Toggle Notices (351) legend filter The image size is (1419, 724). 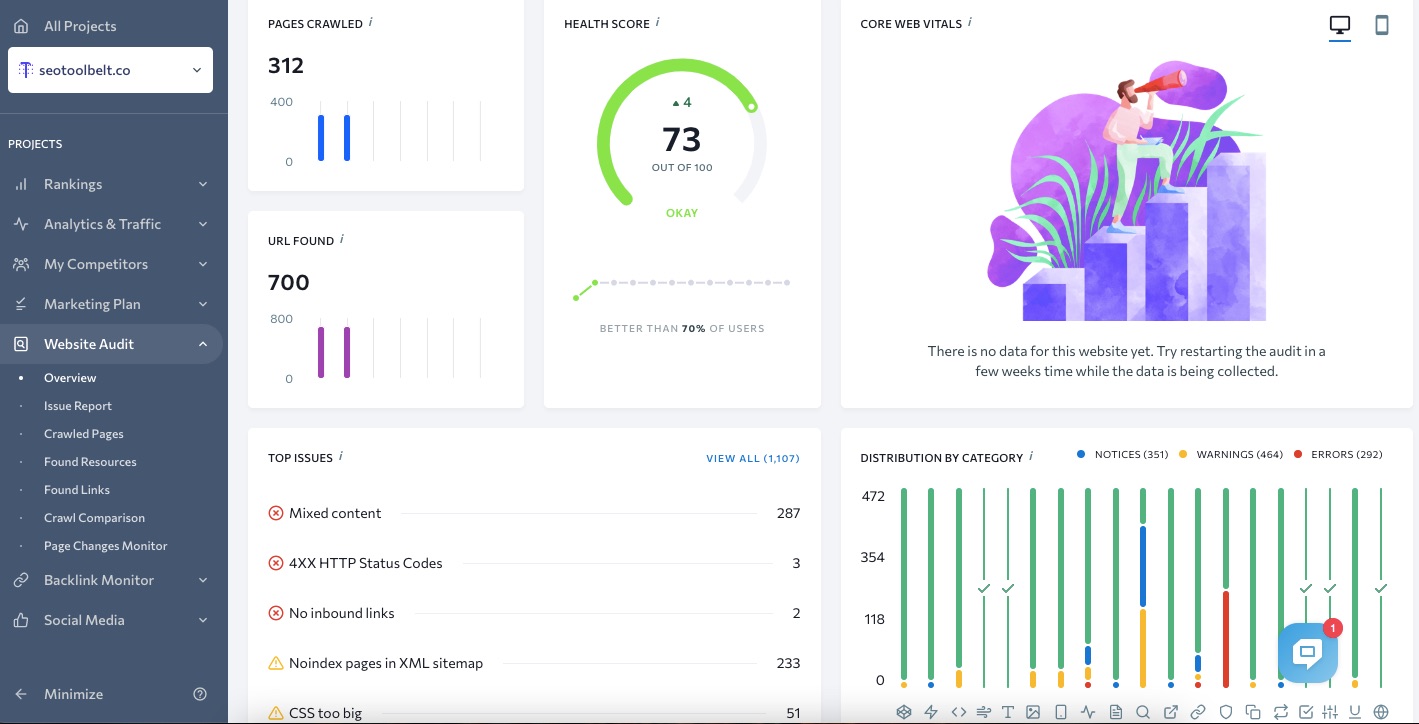click(1122, 454)
